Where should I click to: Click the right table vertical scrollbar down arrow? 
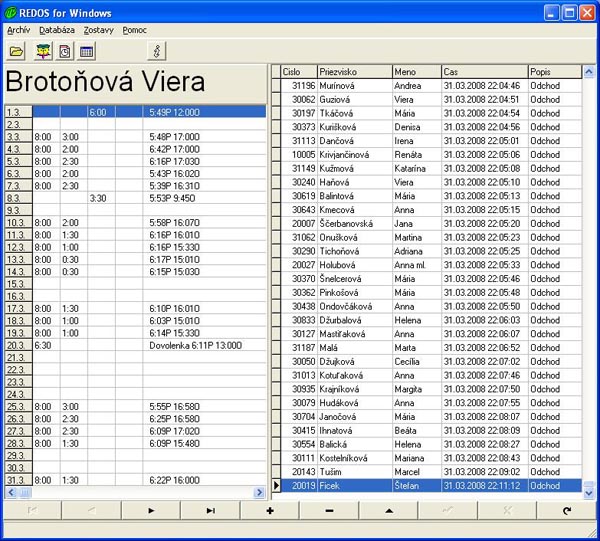click(x=589, y=491)
